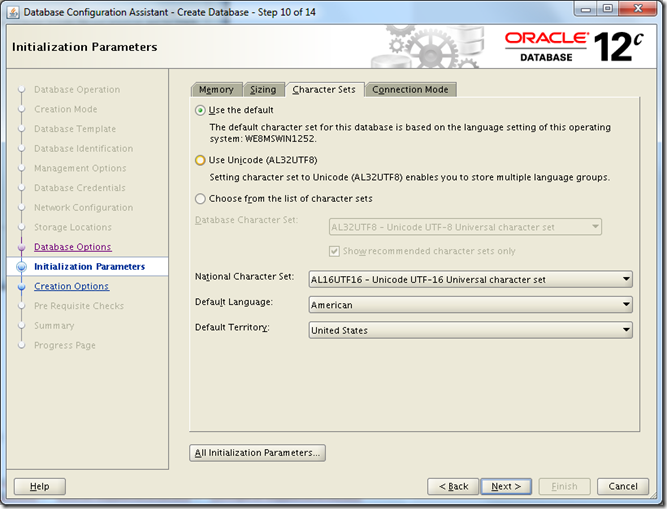Screen dimensions: 667x509
Task: Select Use Unicode (AL32UTF8) option
Action: click(201, 160)
